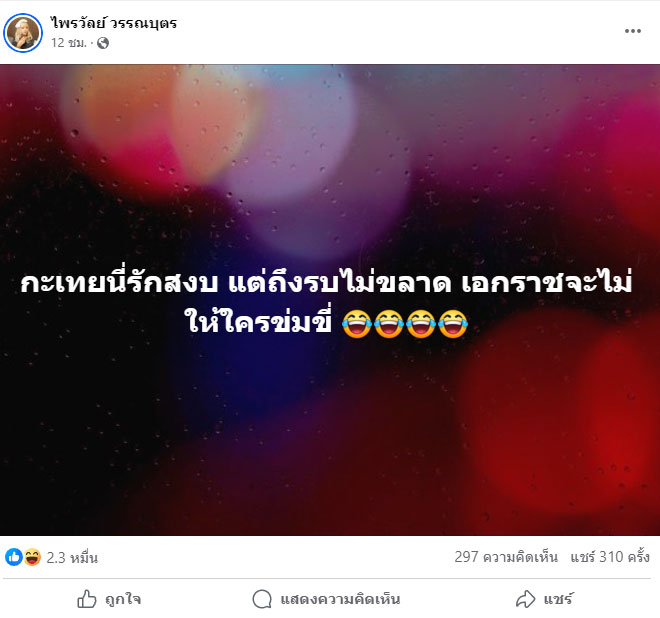Screen dimensions: 660x618
Task: Click the curved arrow share icon
Action: 526,599
